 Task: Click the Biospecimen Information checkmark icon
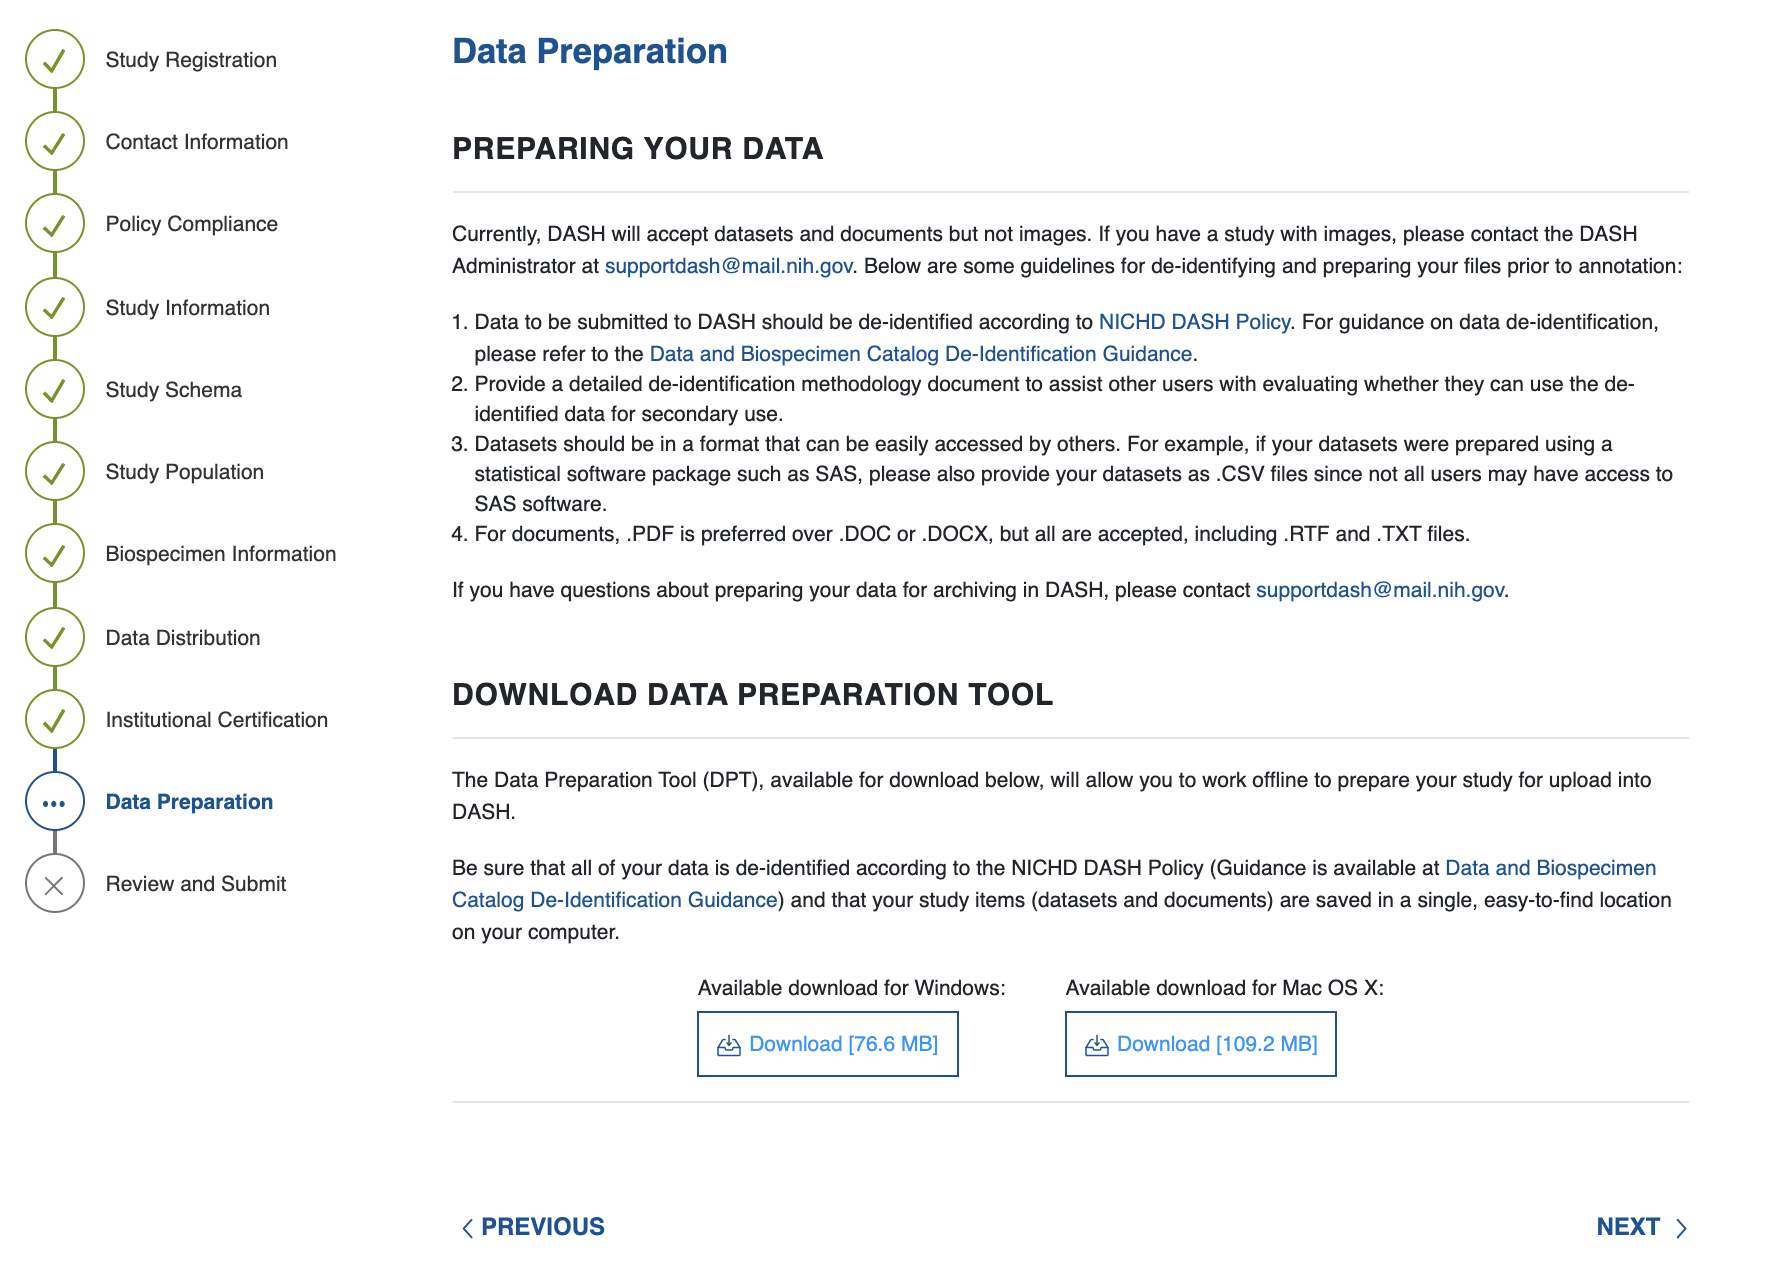coord(55,554)
